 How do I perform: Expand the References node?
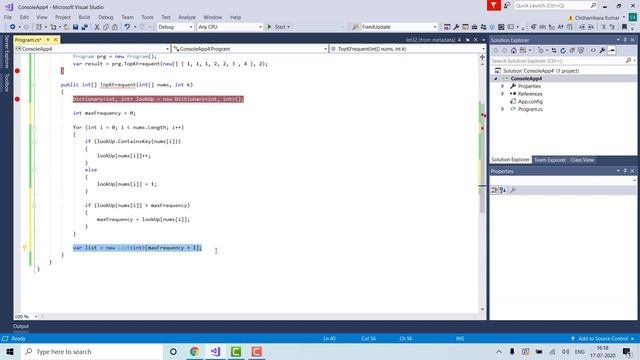coord(503,94)
